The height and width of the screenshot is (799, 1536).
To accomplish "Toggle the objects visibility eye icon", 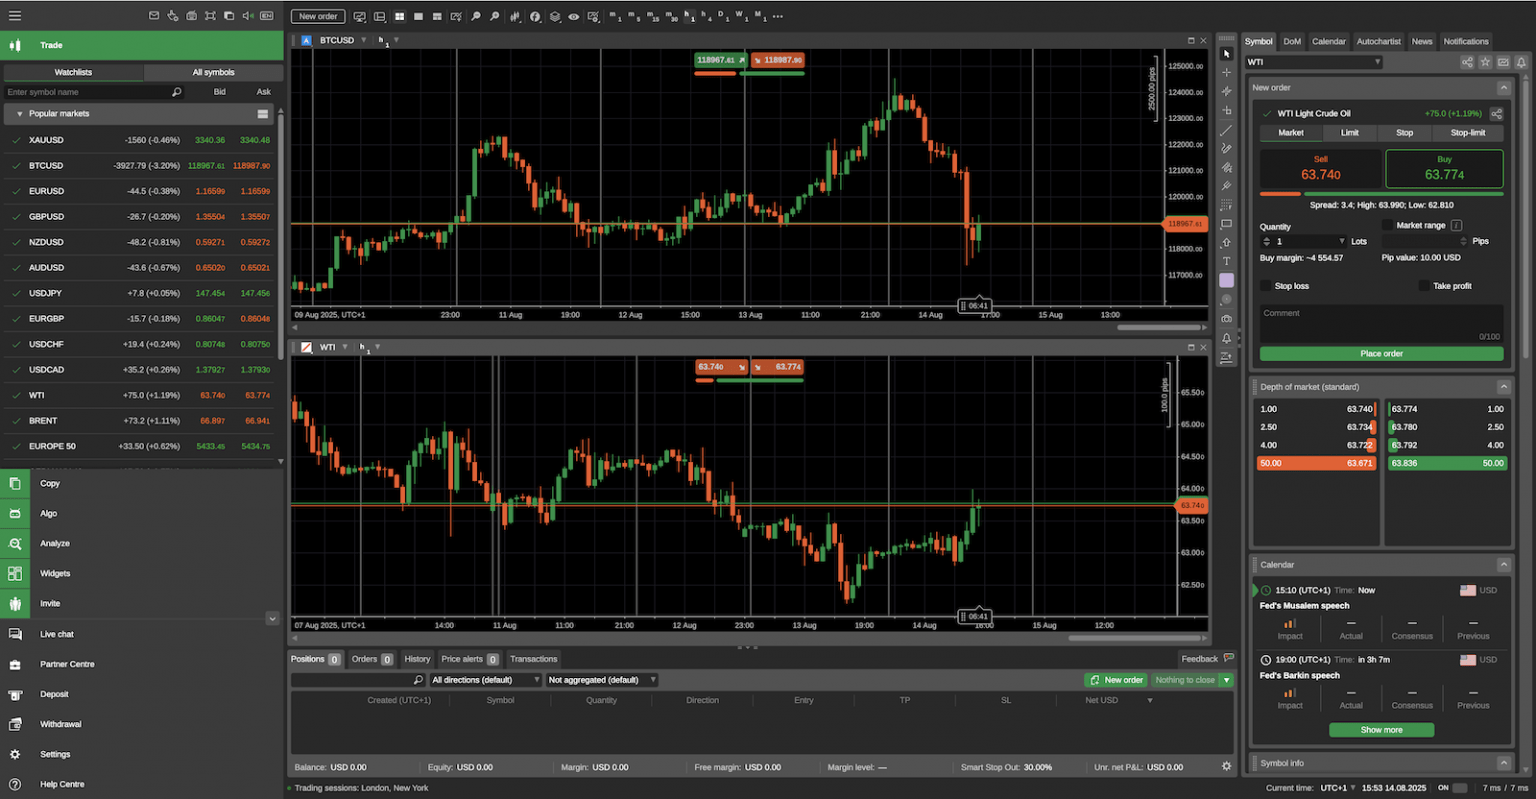I will (x=573, y=16).
